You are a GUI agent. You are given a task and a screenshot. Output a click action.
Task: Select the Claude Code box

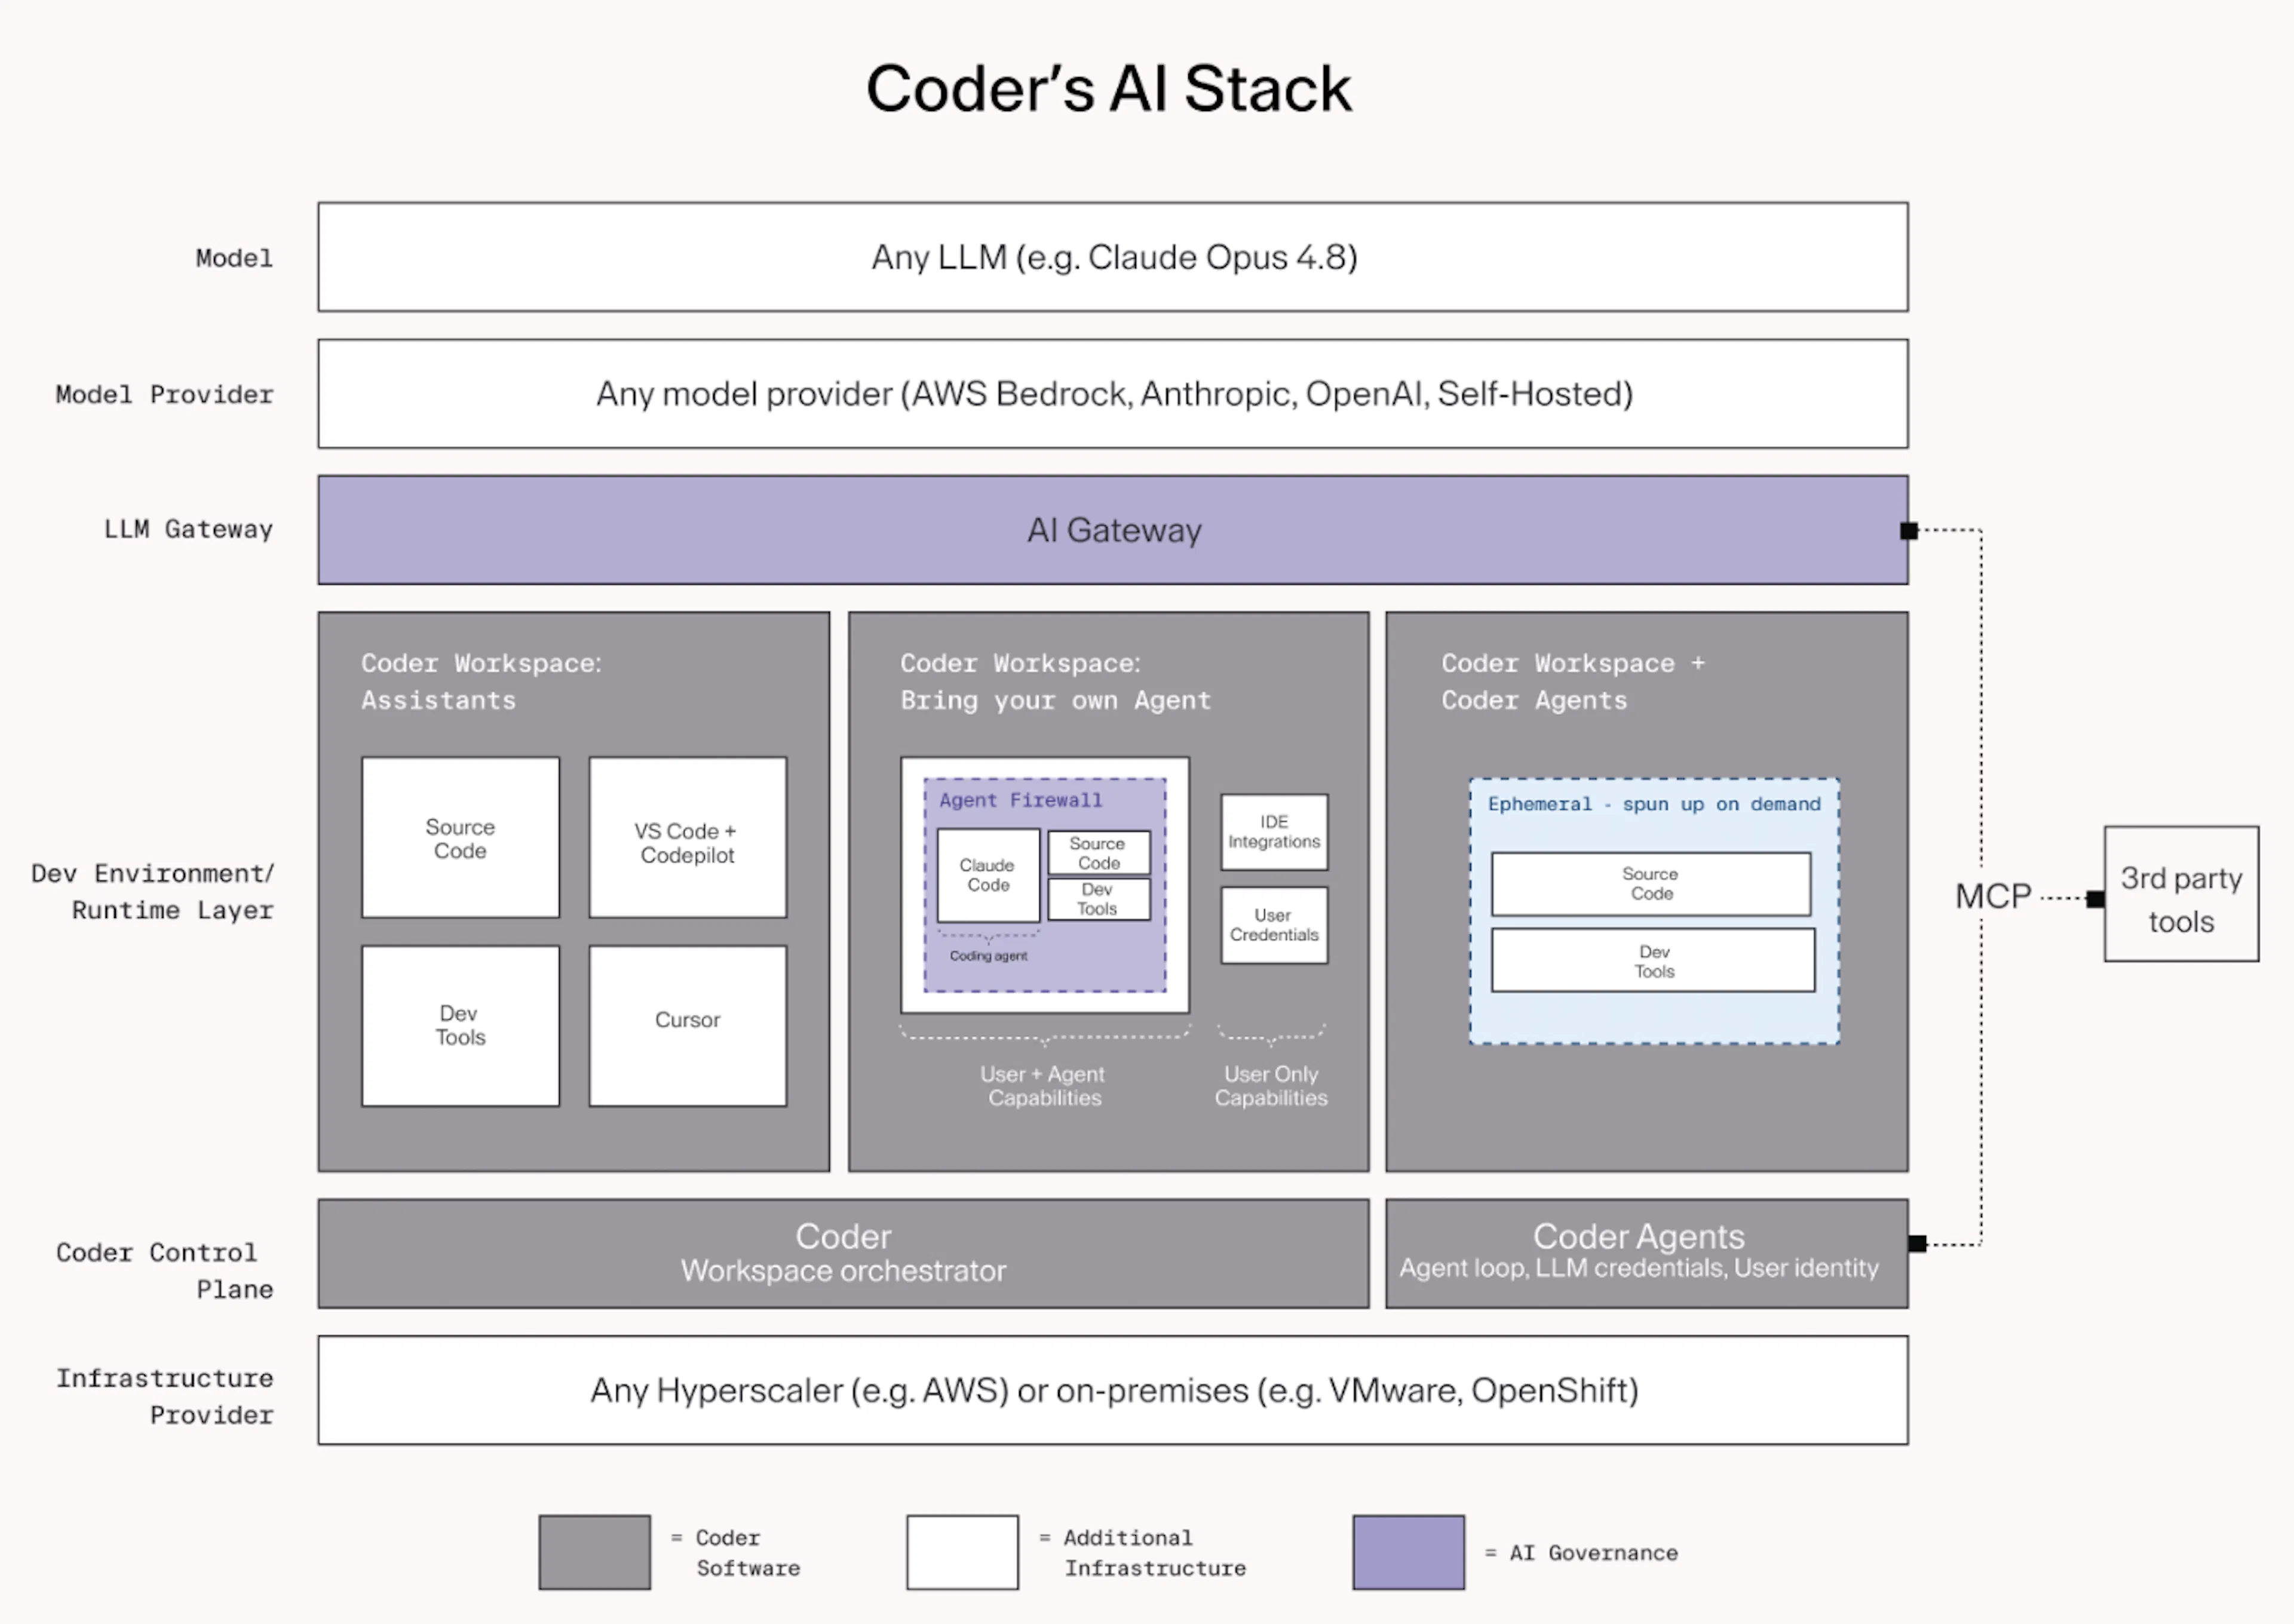(x=988, y=875)
